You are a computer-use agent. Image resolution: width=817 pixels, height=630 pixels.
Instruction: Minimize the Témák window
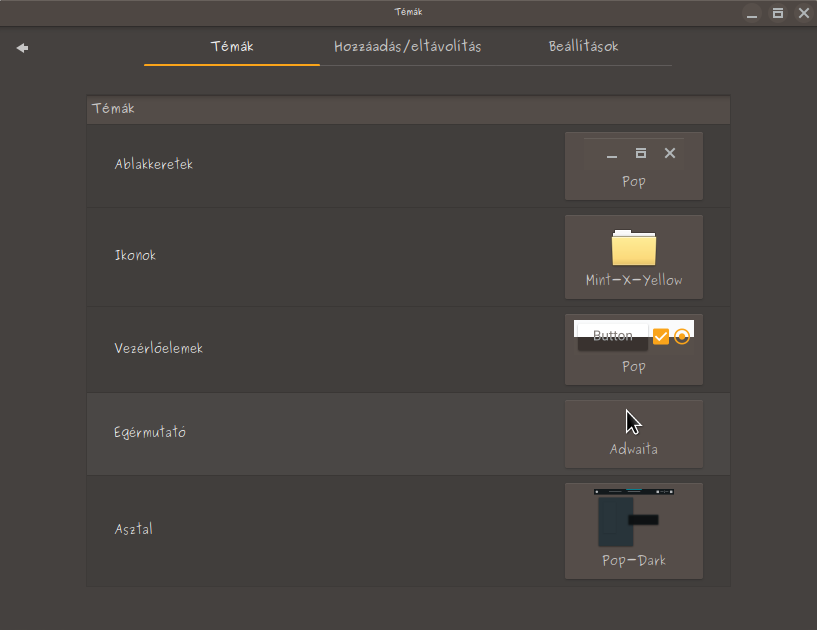coord(751,13)
